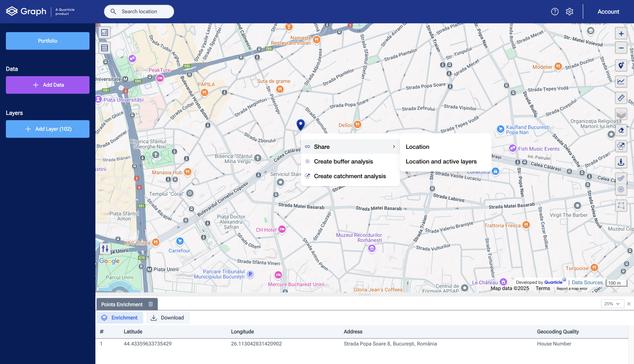This screenshot has height=364, width=634.
Task: Toggle the table view panel icon
Action: click(x=105, y=48)
